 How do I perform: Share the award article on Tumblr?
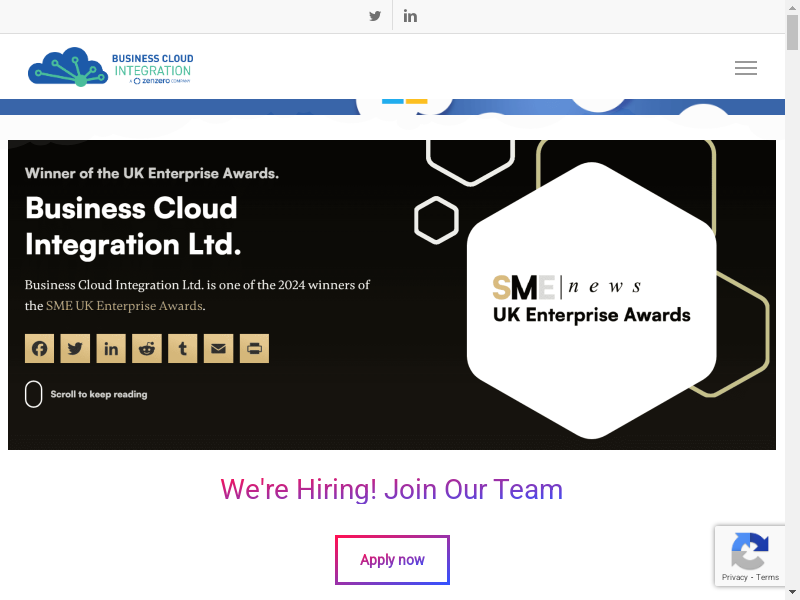[x=183, y=348]
